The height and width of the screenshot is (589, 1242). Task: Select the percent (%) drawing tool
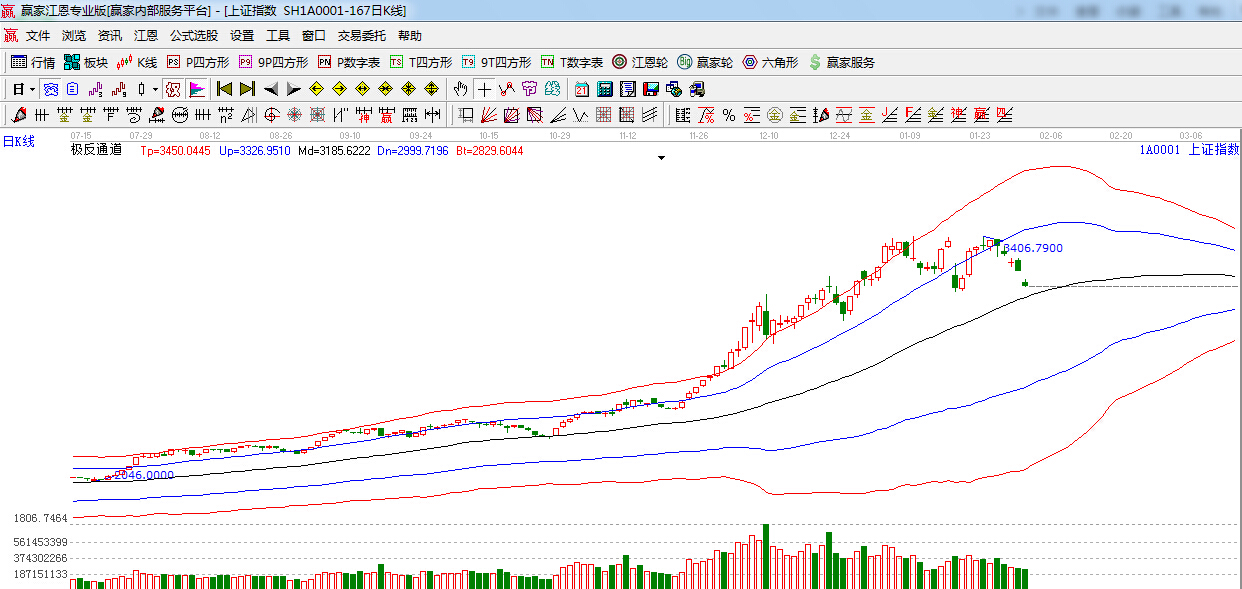(728, 115)
